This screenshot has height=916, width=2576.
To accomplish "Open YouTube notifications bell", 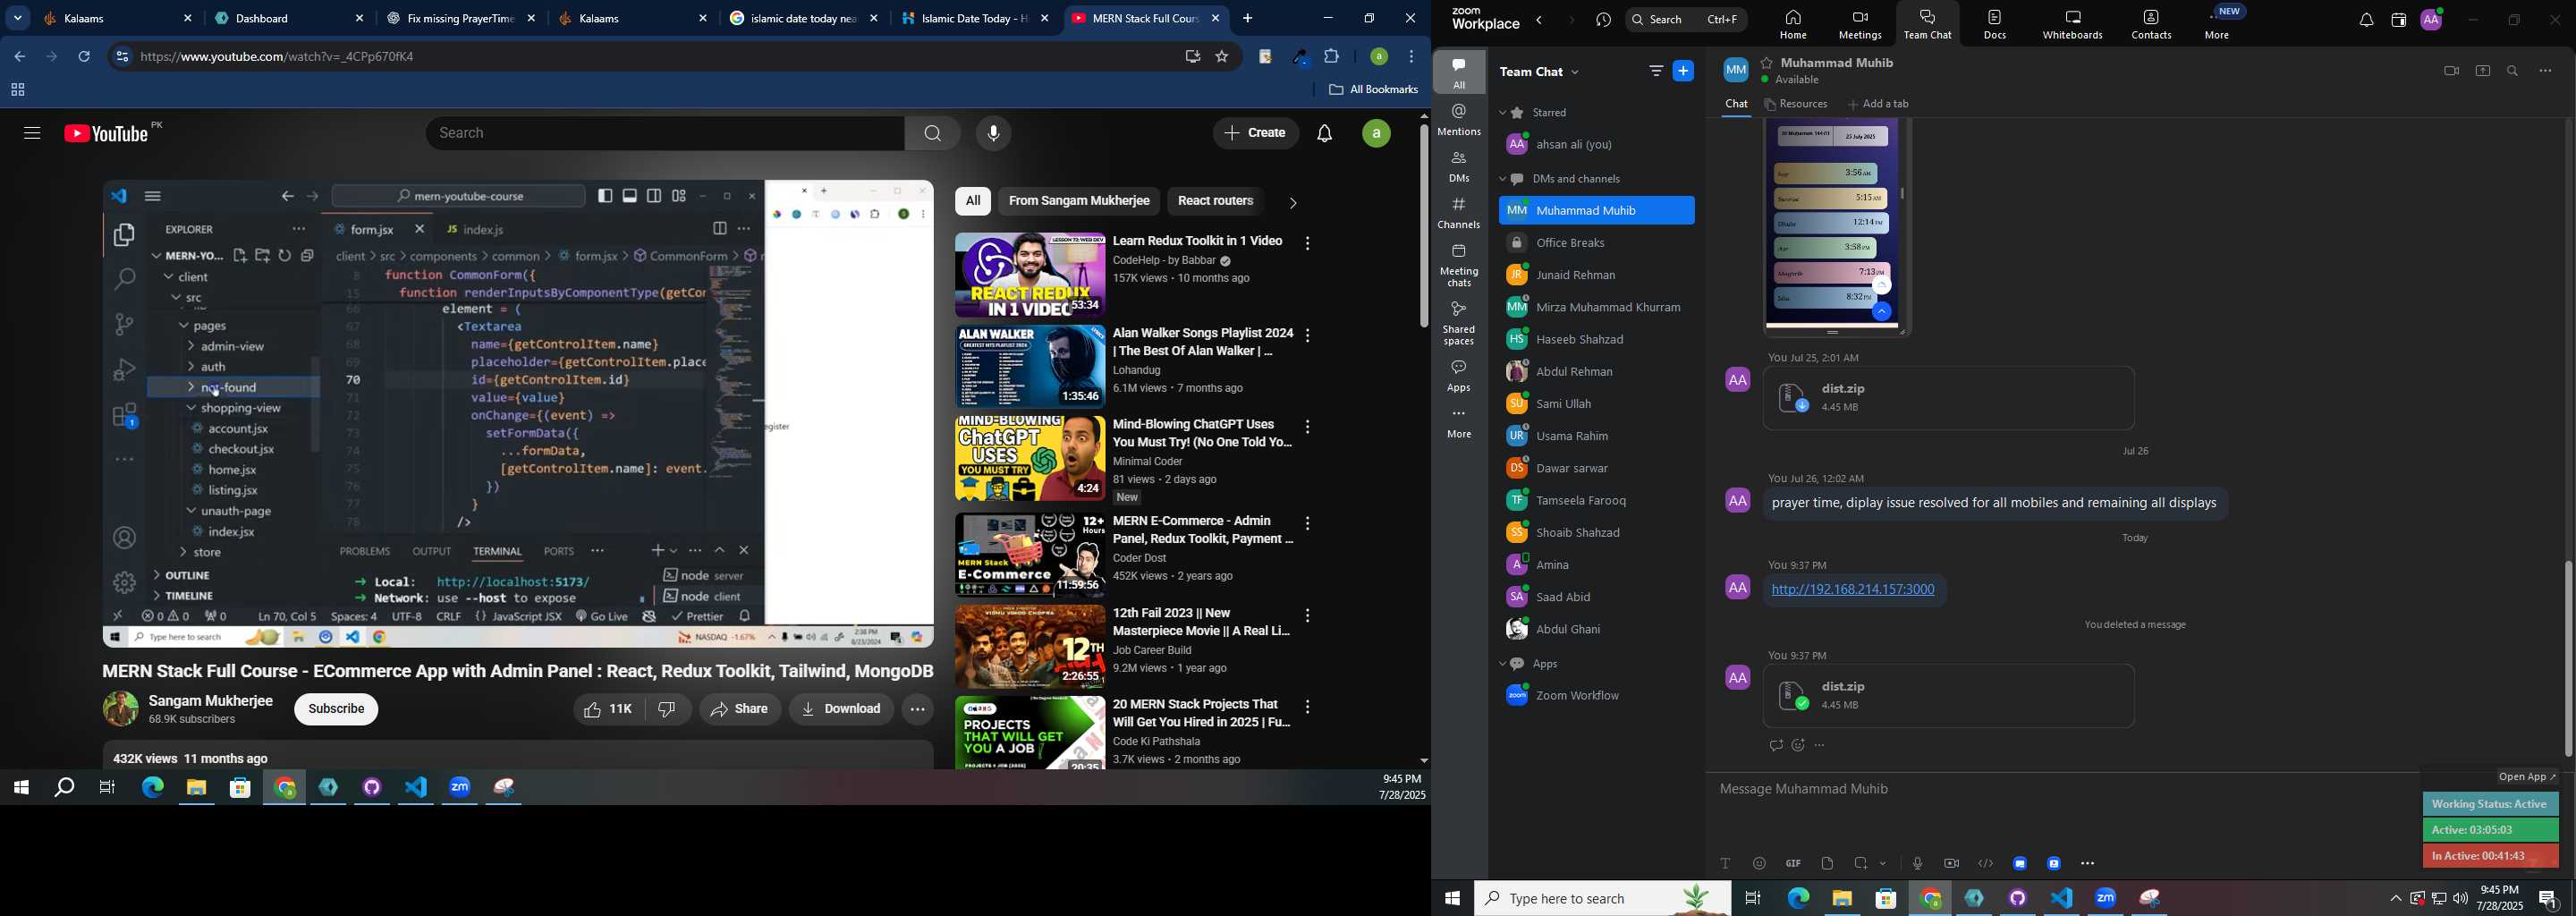I will pyautogui.click(x=1325, y=133).
